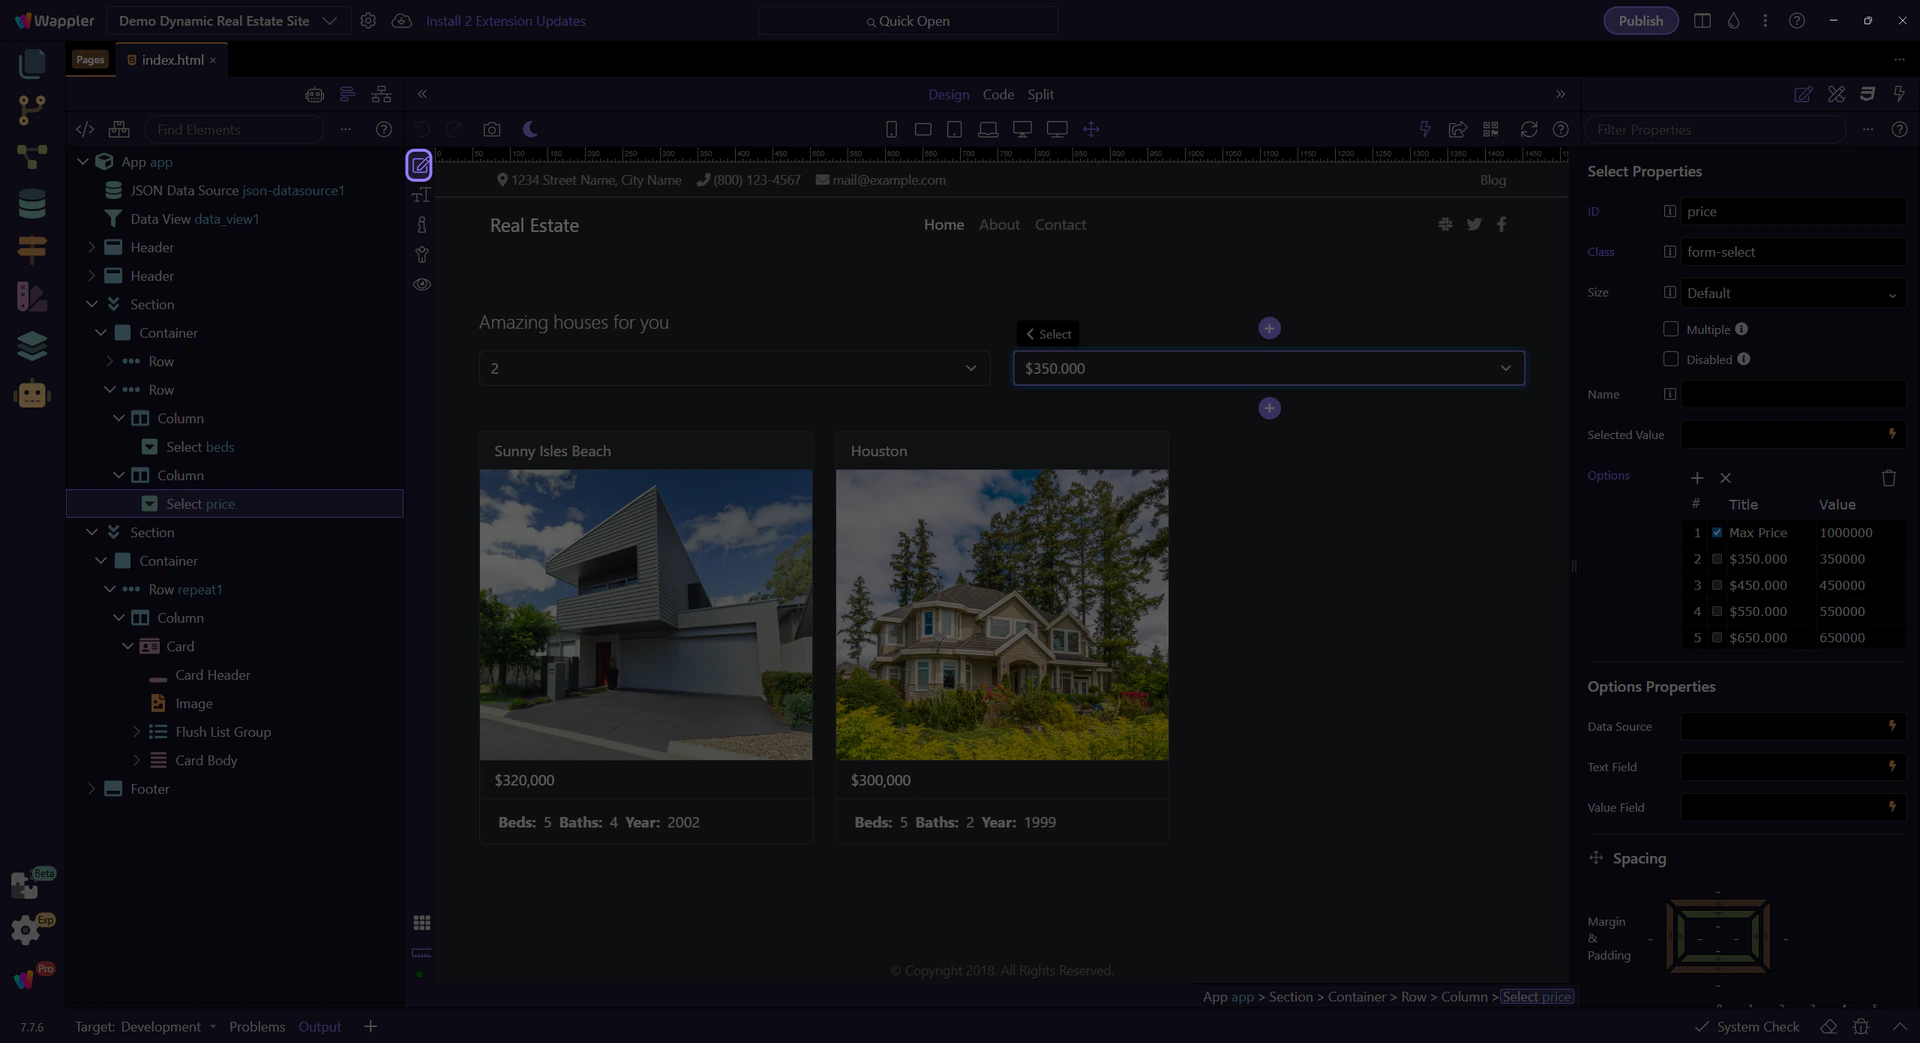Expand the Footer tree node
The image size is (1920, 1043).
pyautogui.click(x=92, y=789)
